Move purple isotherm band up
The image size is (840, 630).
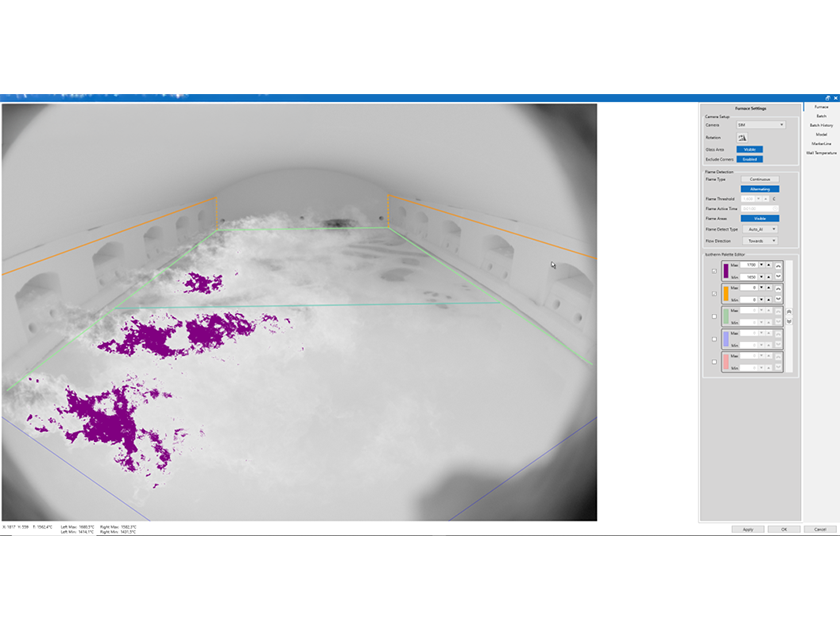point(778,266)
